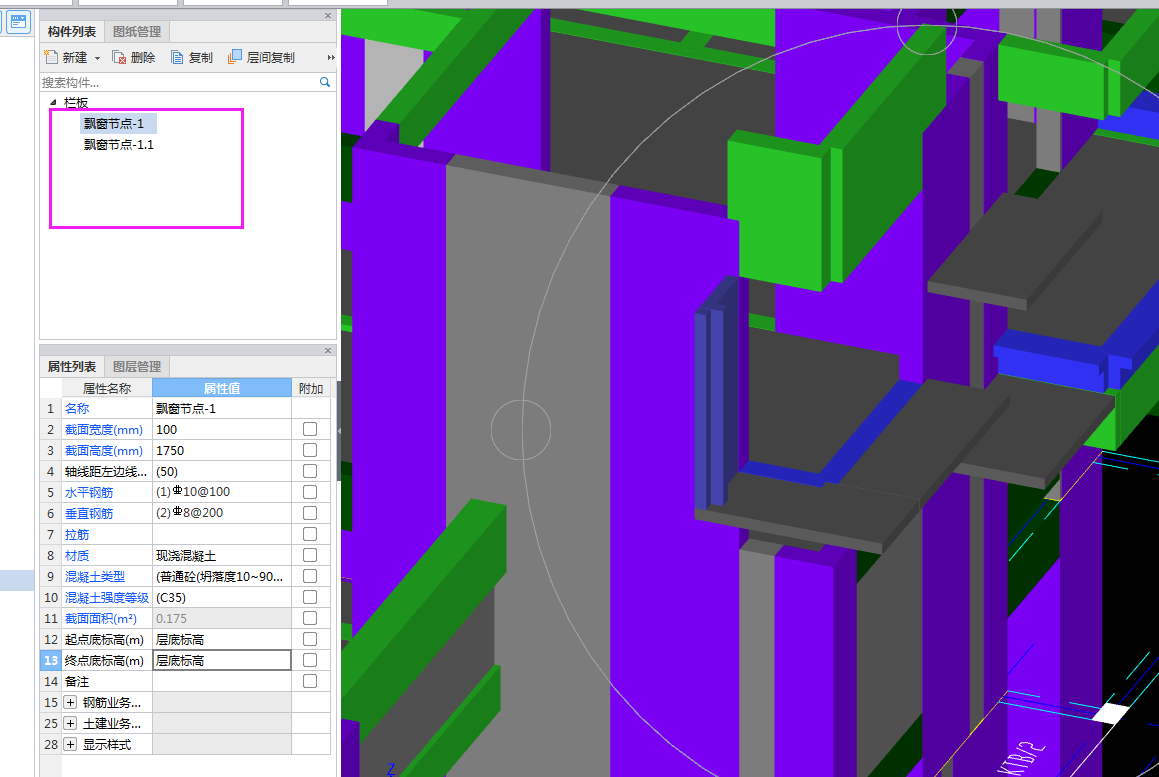
Task: Enable the 附加 checkbox for 水平钢筋
Action: click(x=310, y=492)
